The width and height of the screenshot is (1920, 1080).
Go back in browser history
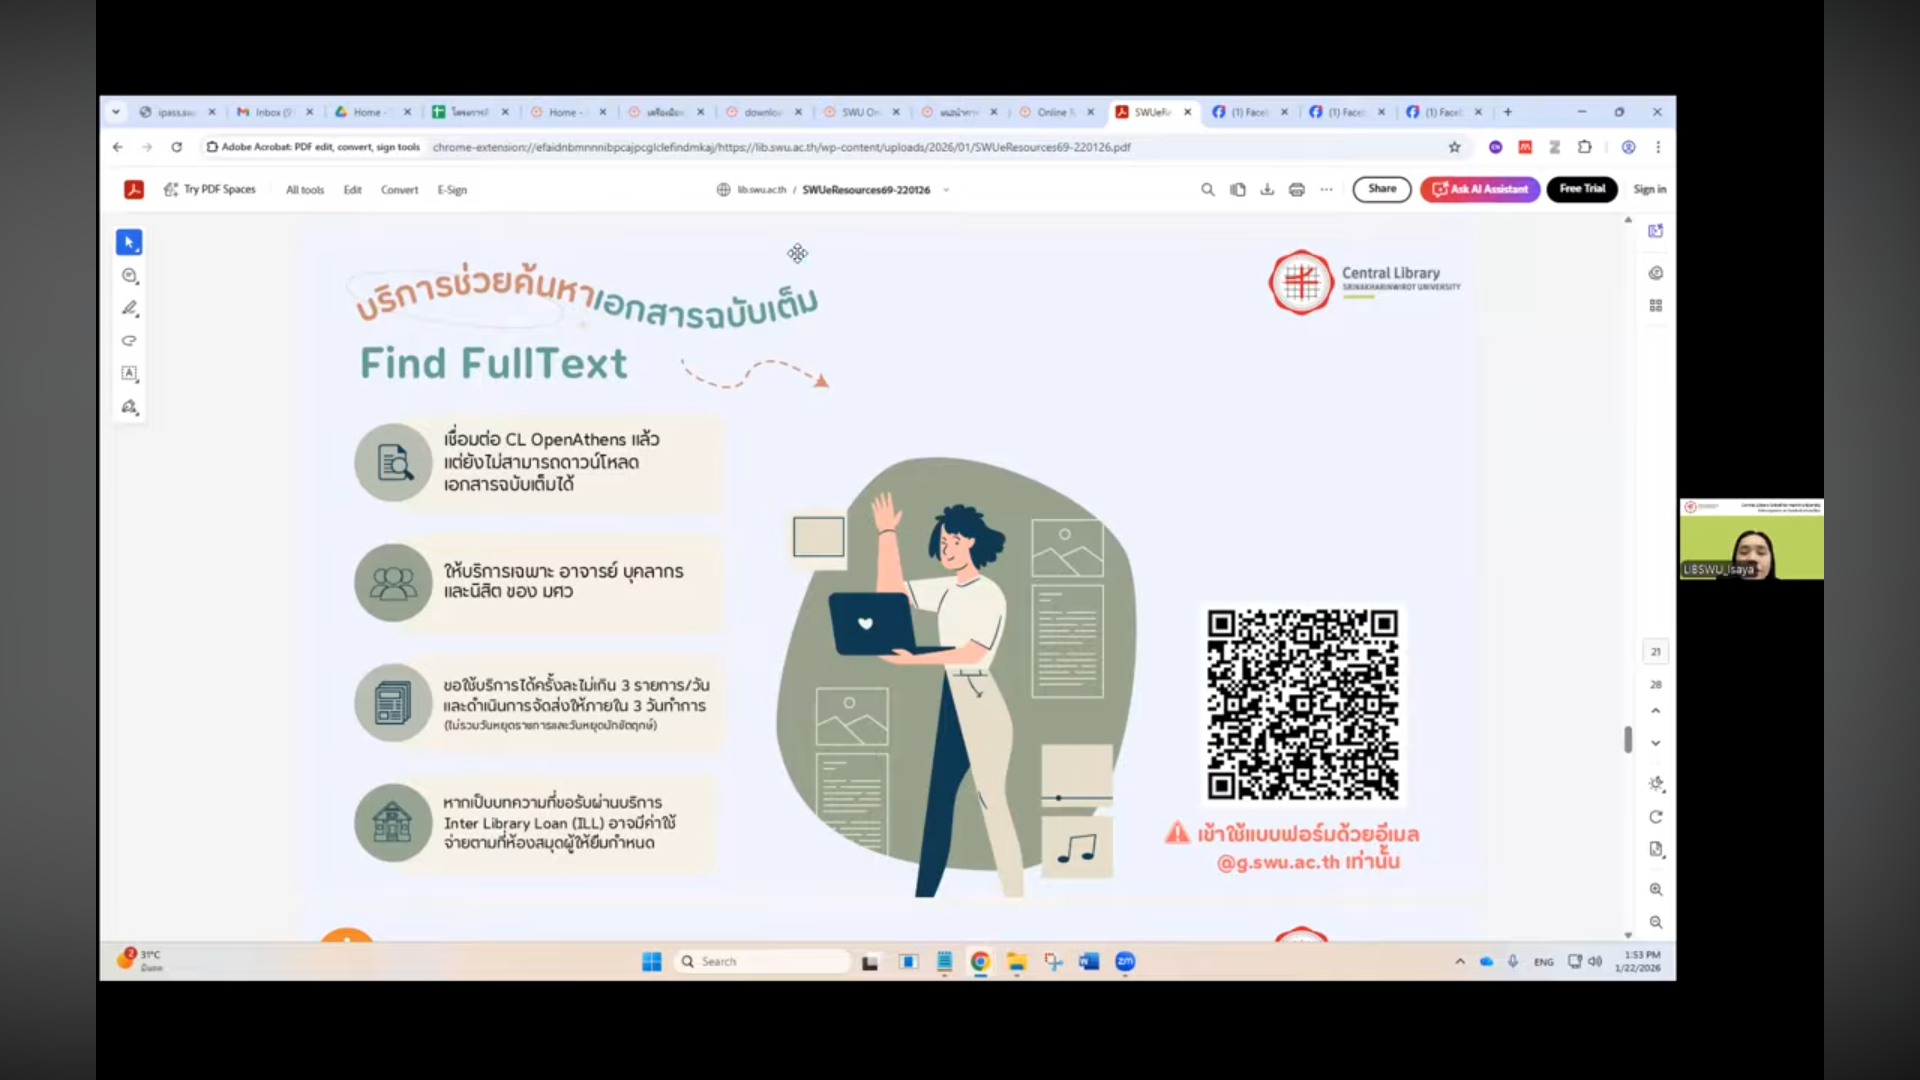118,147
